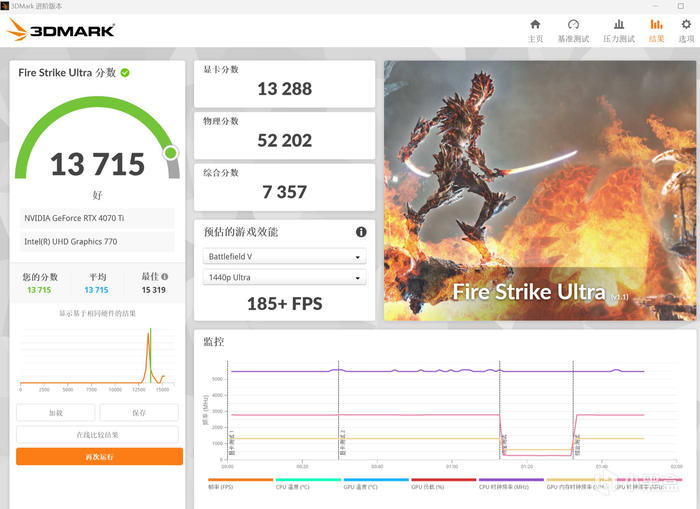Image resolution: width=700 pixels, height=509 pixels.
Task: Click the 监控 monitoring section heading
Action: (x=213, y=342)
